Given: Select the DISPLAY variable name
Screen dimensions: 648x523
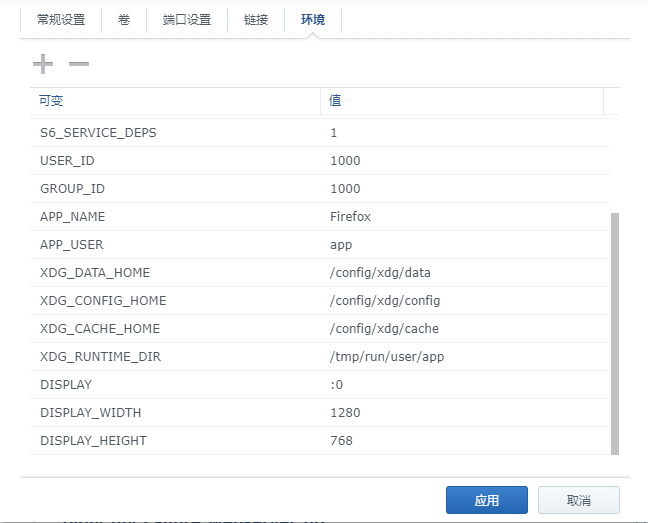Looking at the screenshot, I should 66,385.
